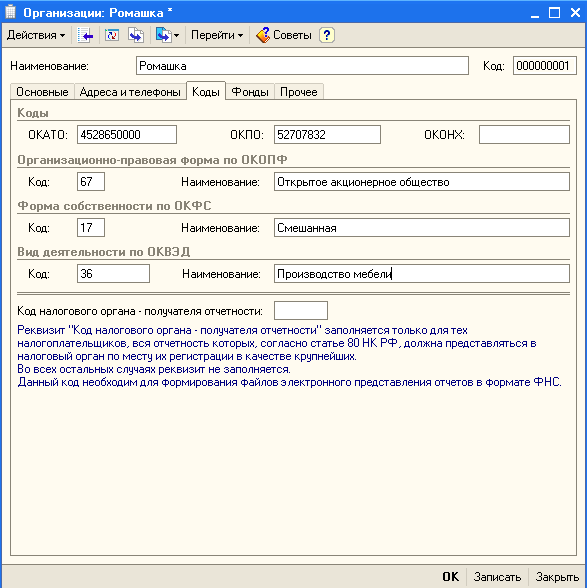Click the ОКОПФ code field with 67

click(91, 182)
